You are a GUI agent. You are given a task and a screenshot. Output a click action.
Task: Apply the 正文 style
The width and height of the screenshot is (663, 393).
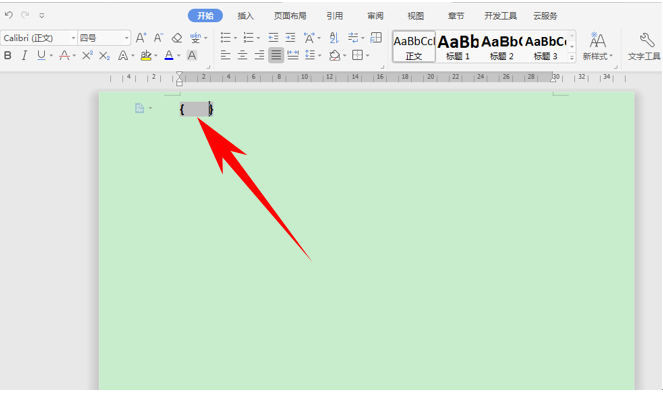click(414, 47)
